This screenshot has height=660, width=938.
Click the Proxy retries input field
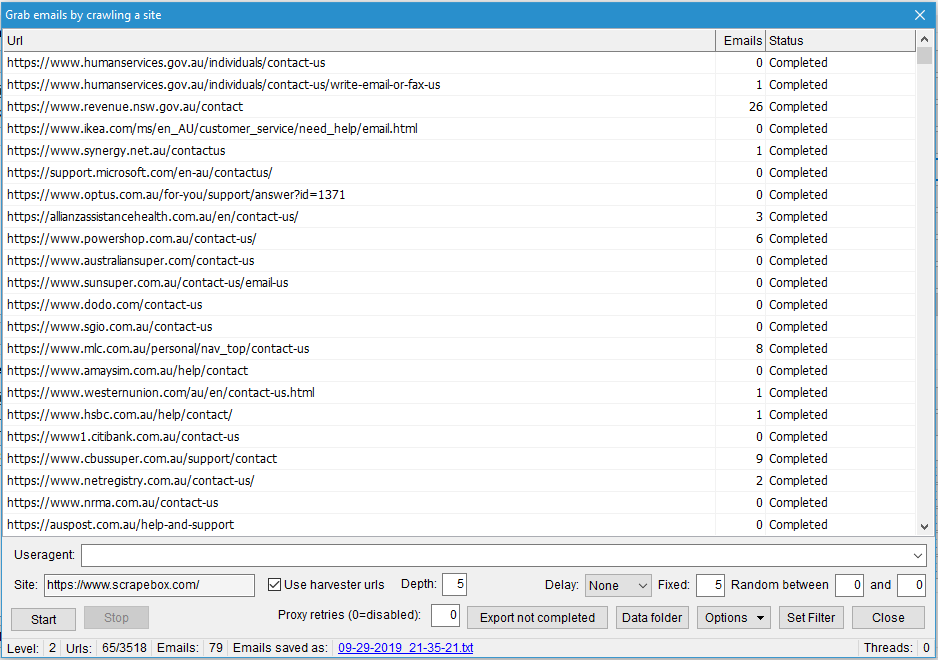coord(445,615)
